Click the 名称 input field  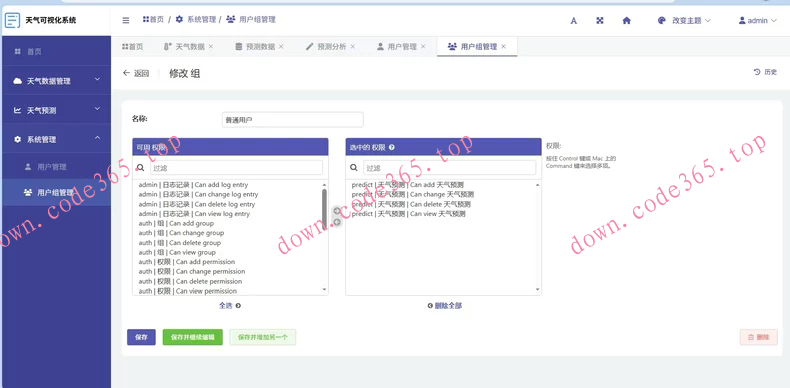292,120
